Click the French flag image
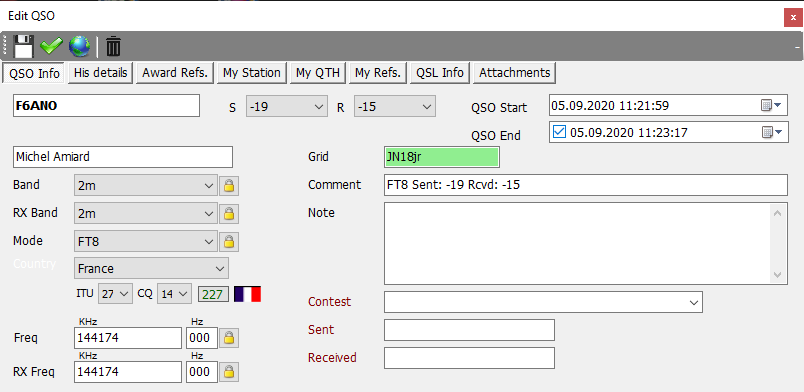 248,294
